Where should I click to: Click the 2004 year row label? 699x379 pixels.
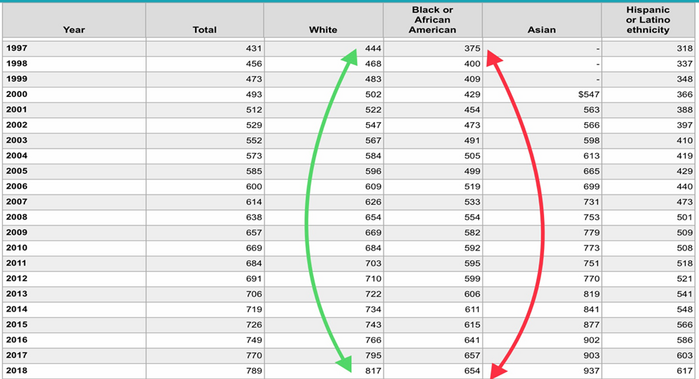(16, 156)
